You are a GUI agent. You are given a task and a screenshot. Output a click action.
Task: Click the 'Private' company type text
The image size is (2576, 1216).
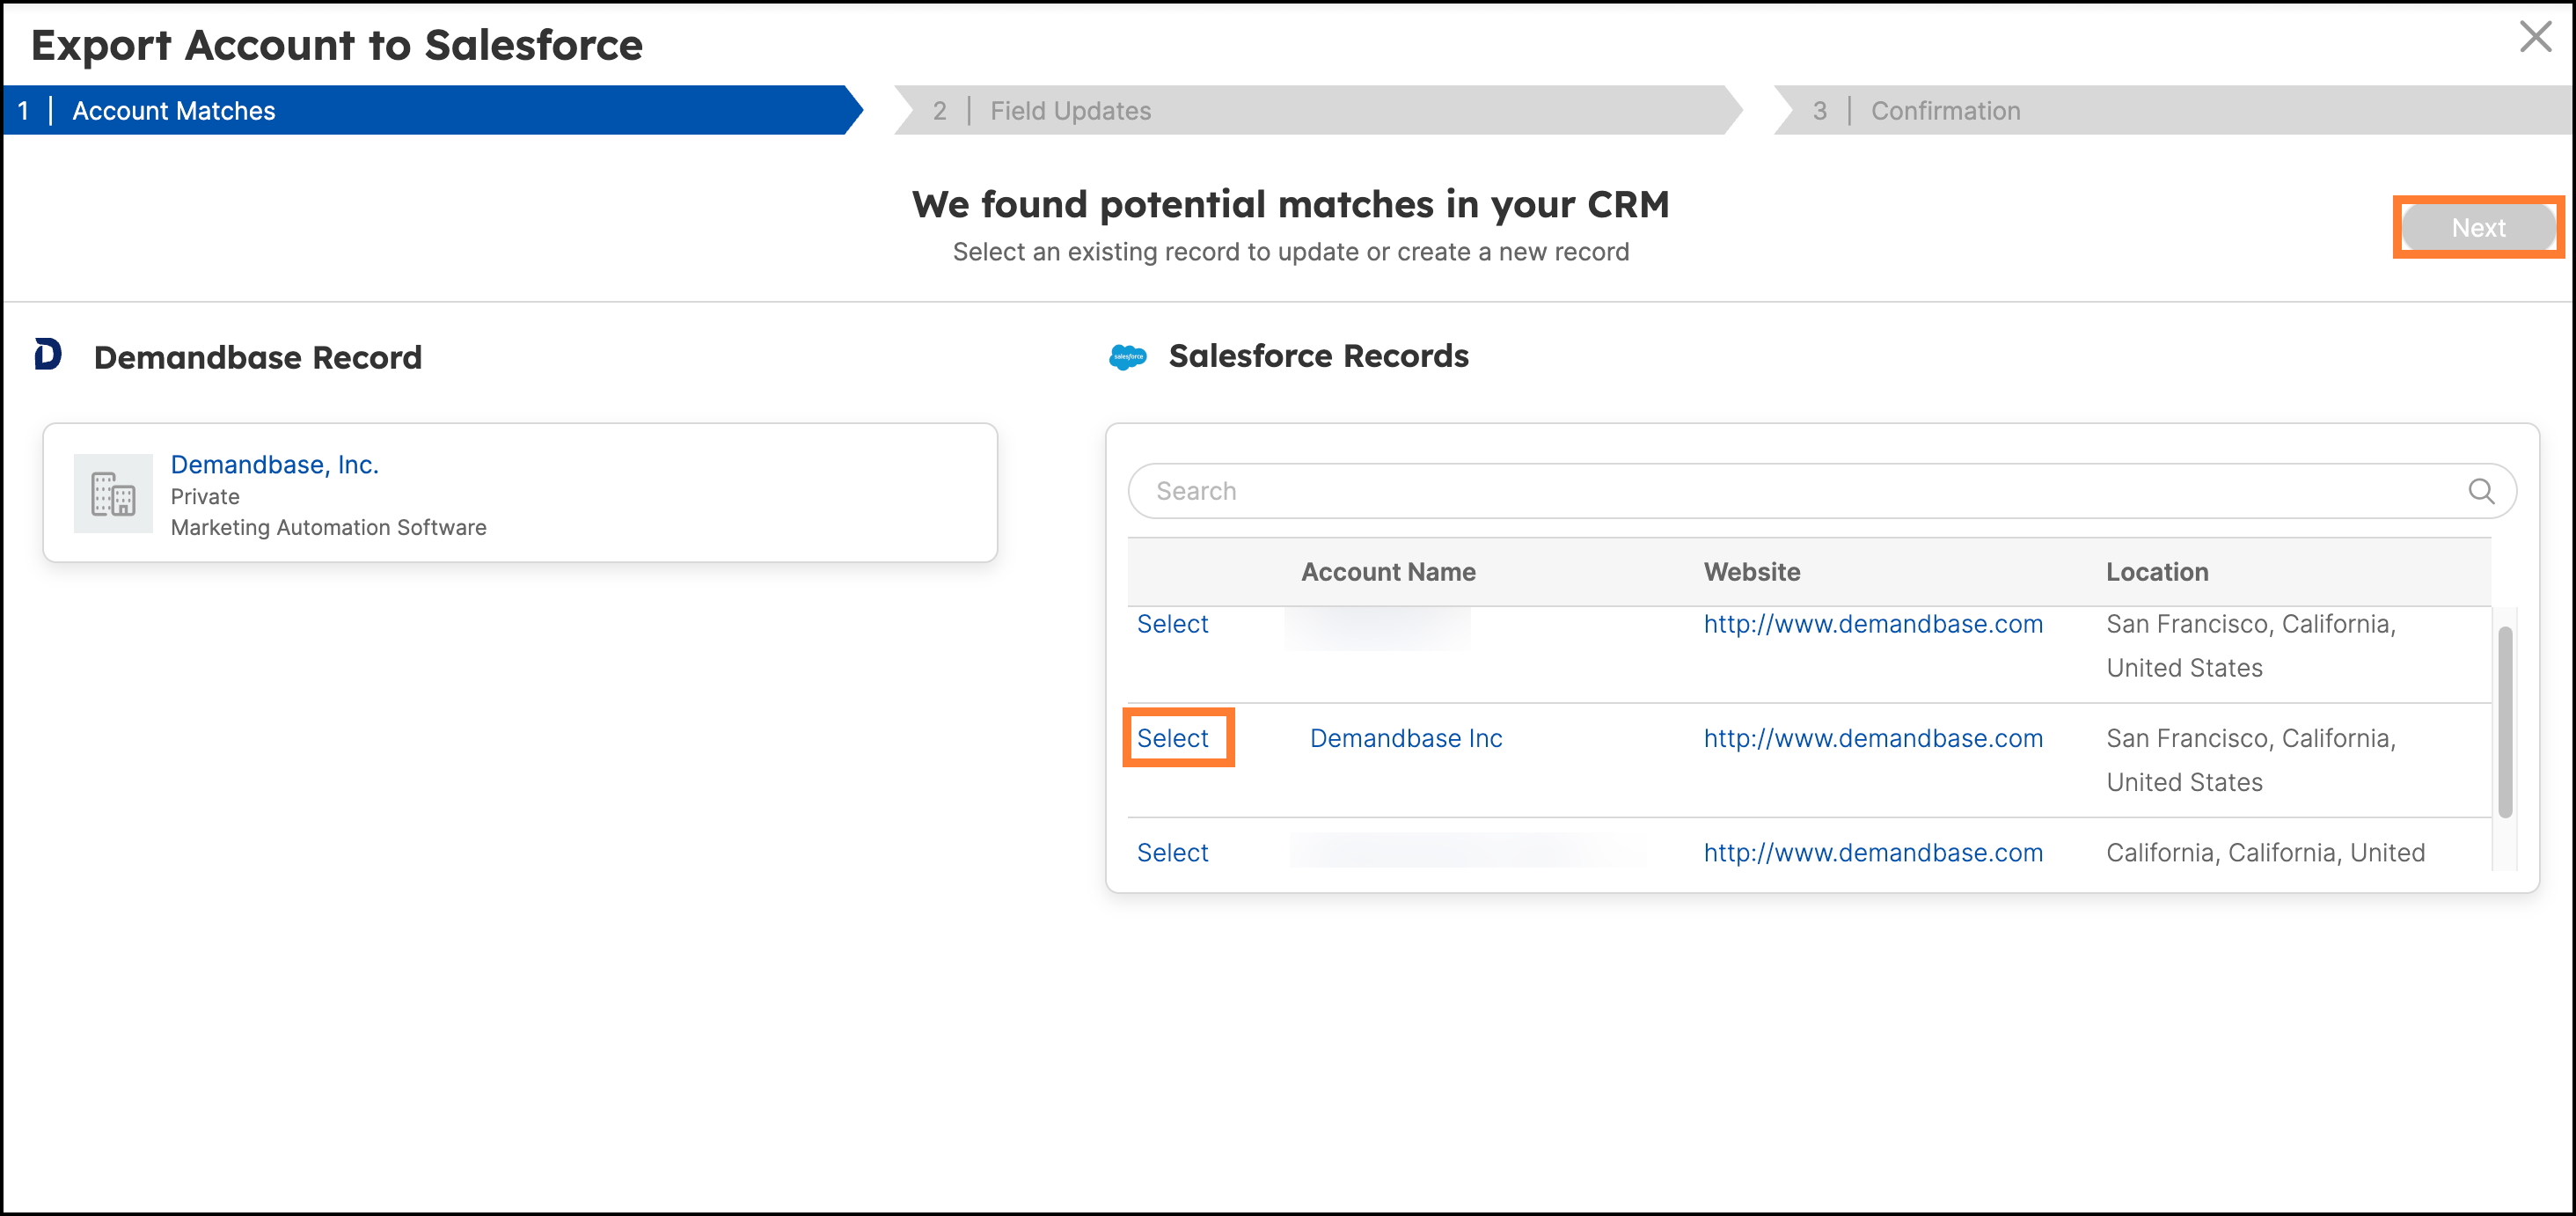205,497
